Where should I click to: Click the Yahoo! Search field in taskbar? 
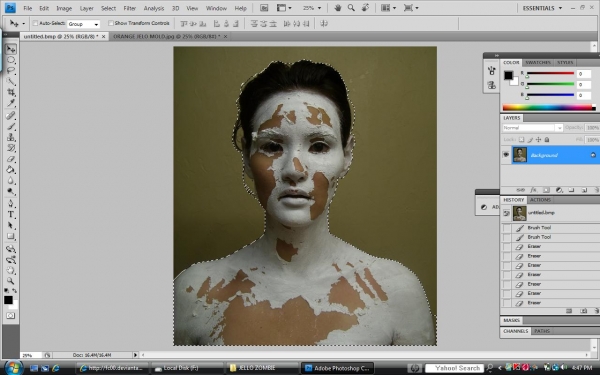[x=453, y=368]
